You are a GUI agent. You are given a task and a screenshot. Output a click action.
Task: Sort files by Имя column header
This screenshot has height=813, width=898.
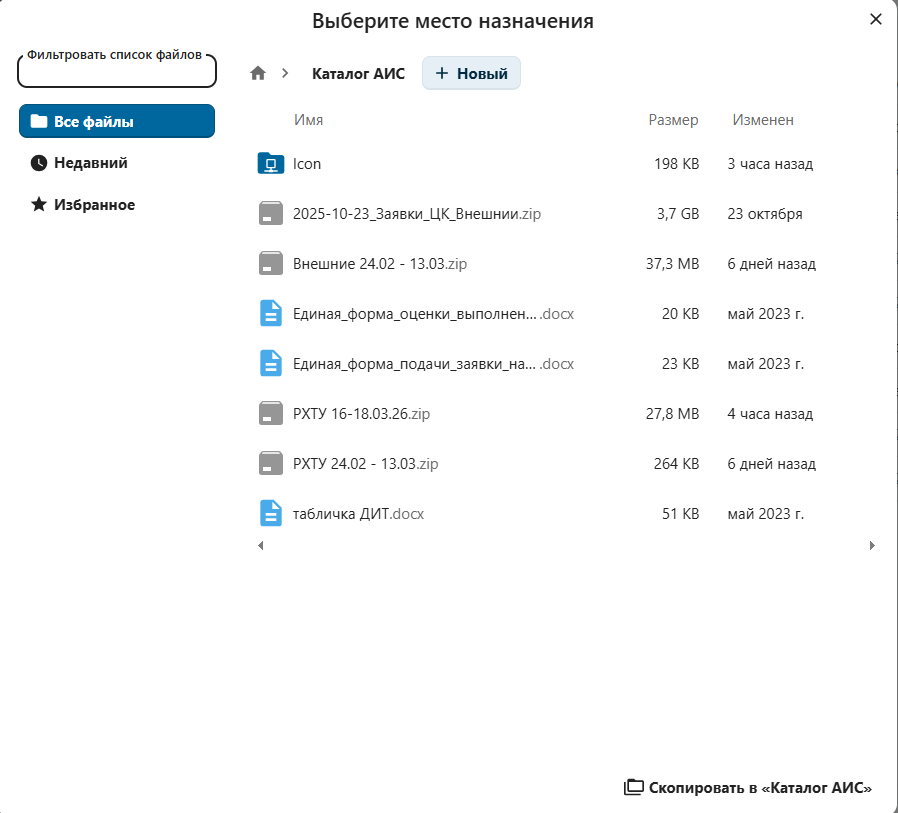click(308, 120)
